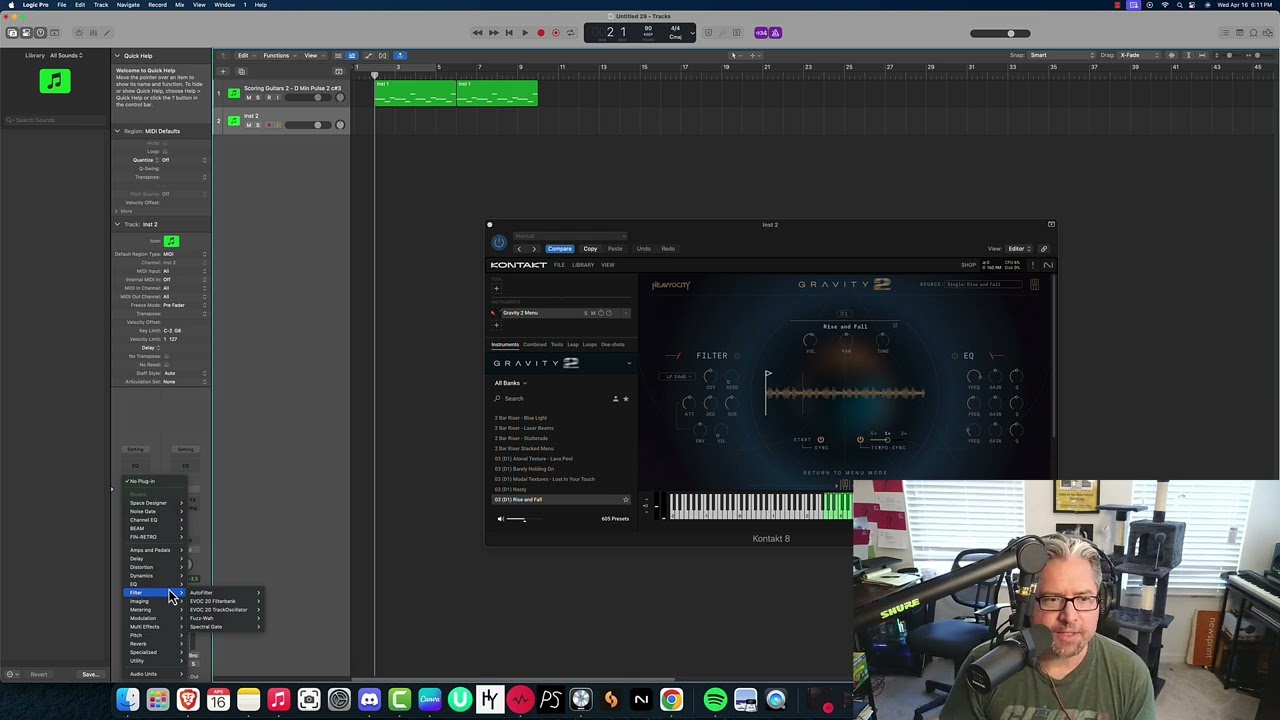Go to beginning of the project
Image resolution: width=1280 pixels, height=720 pixels.
point(509,33)
